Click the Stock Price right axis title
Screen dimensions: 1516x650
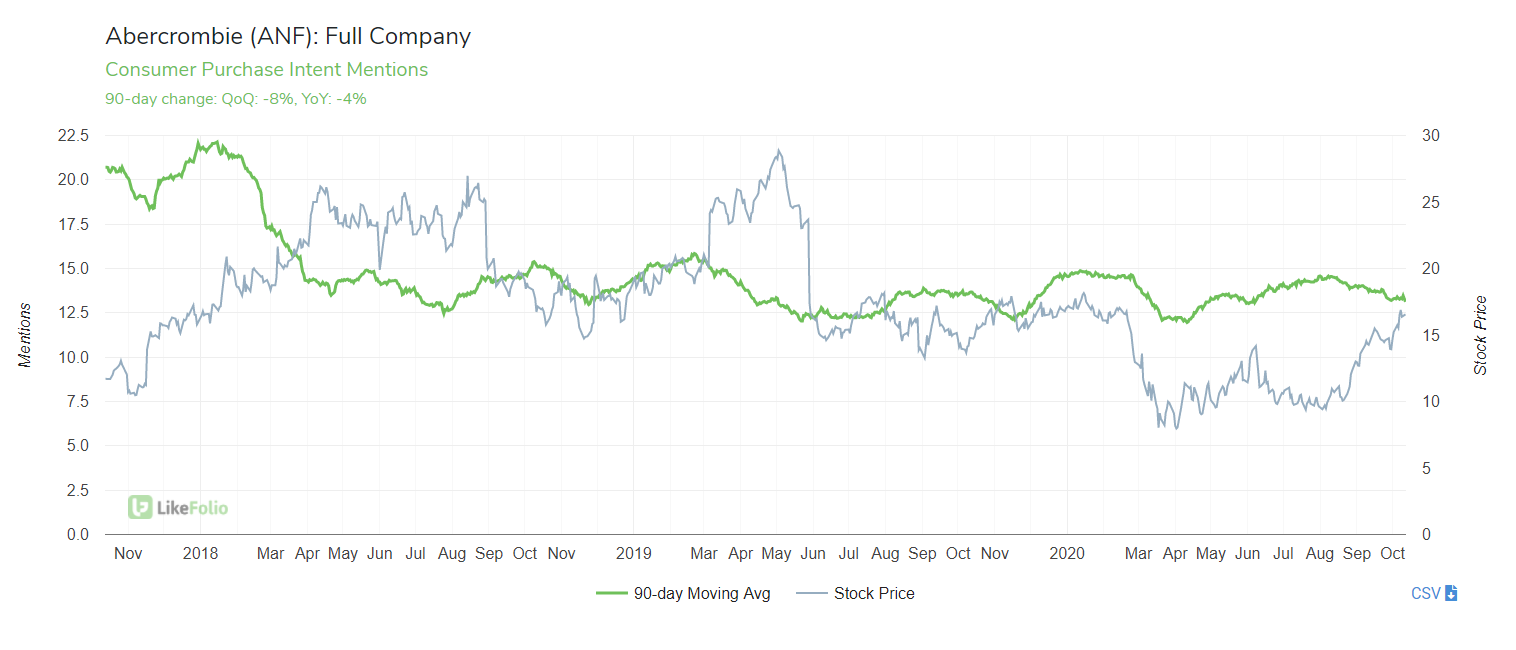(1481, 335)
